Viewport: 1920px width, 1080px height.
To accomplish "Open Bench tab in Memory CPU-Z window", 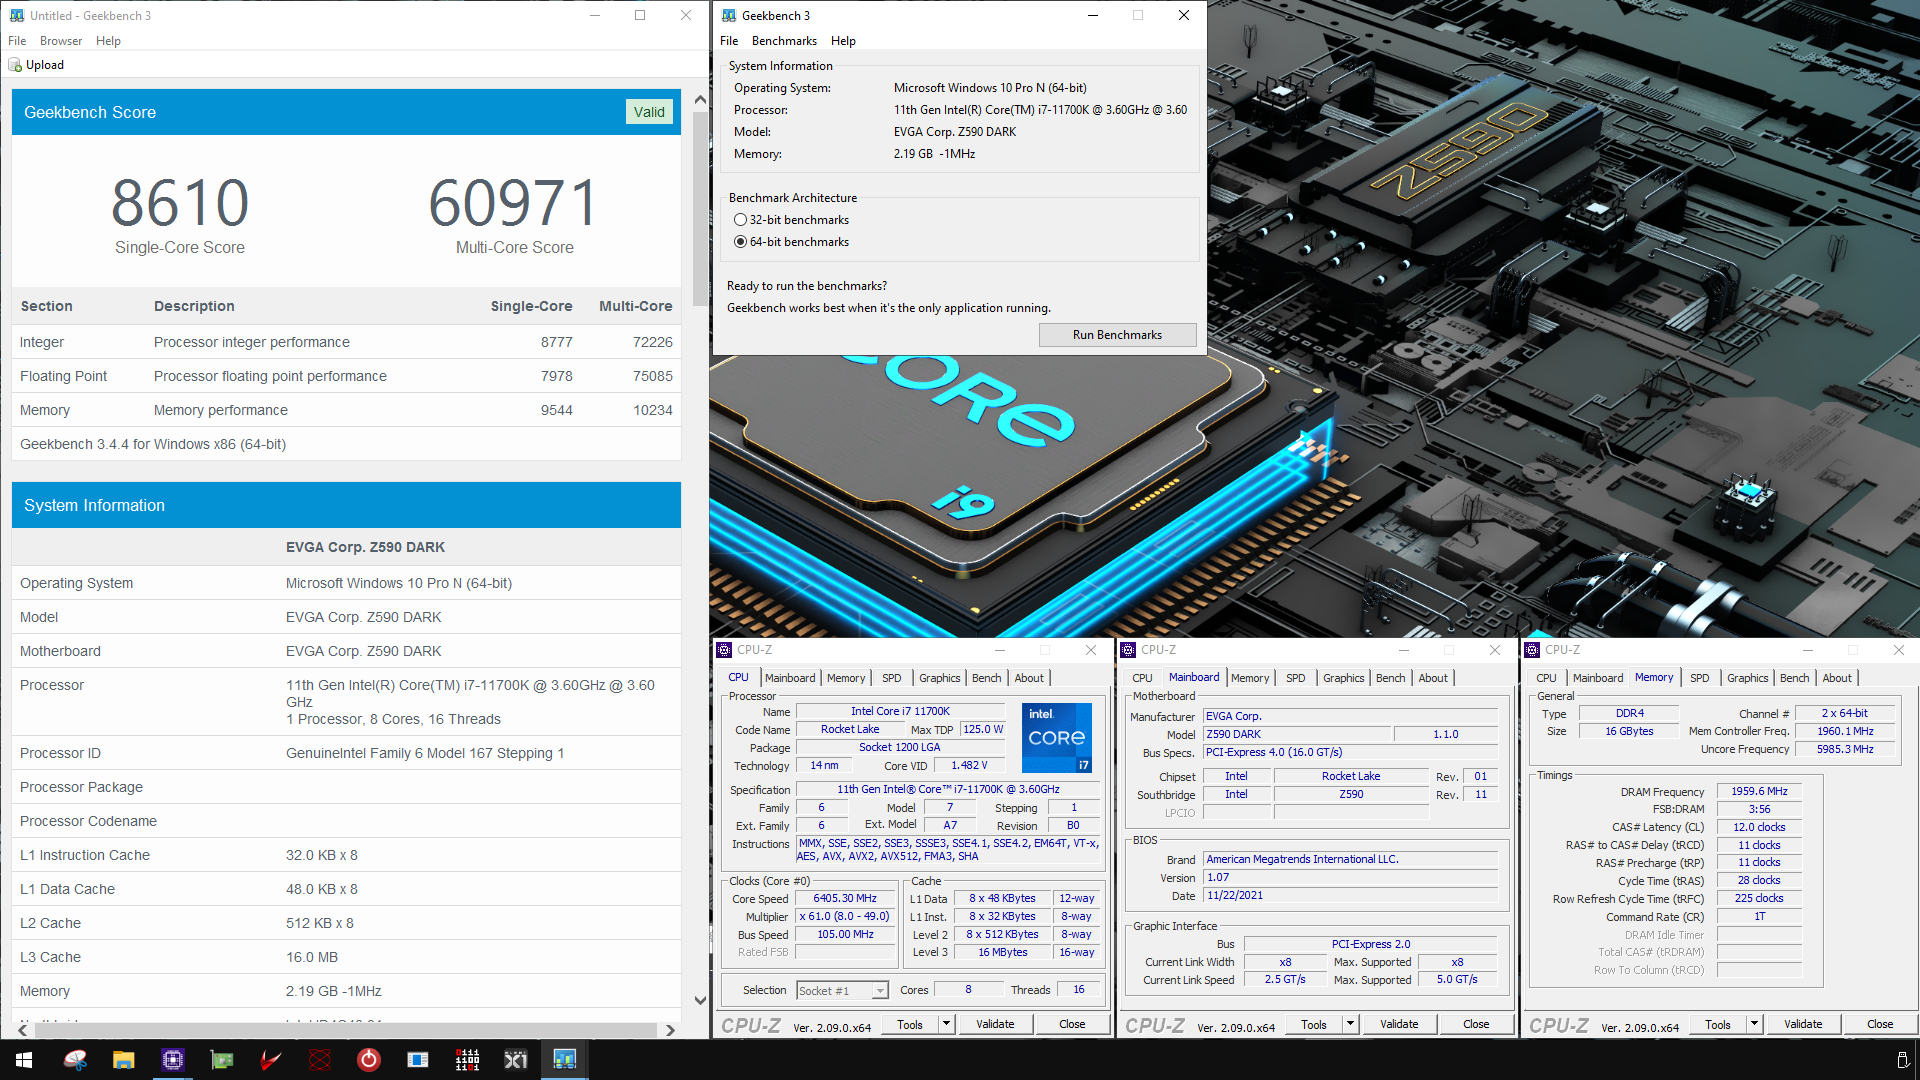I will (x=1795, y=678).
